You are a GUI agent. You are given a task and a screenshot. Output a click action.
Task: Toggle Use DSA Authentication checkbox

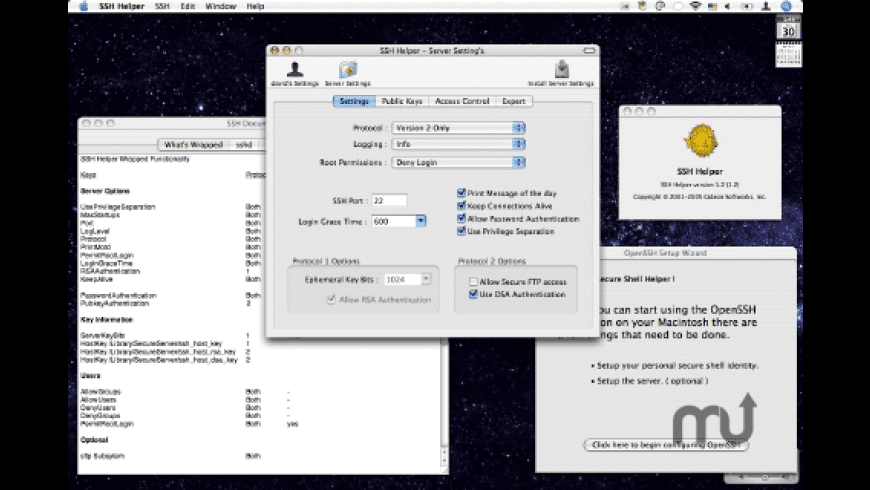[x=473, y=295]
